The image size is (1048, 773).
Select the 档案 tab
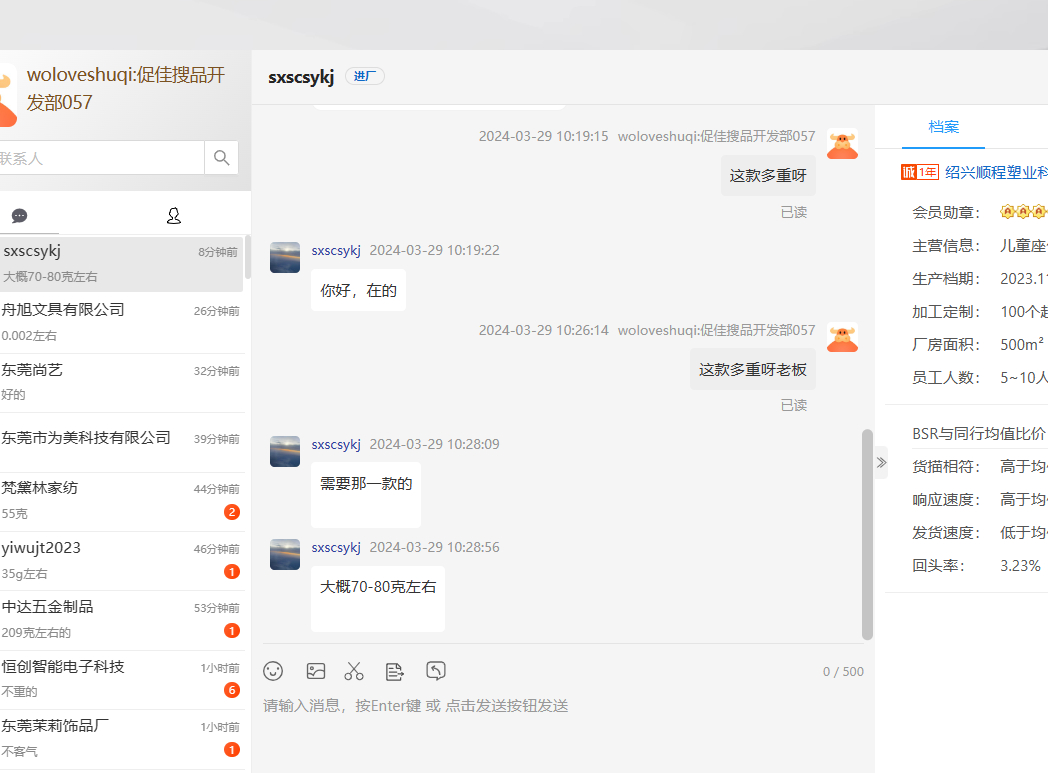943,127
